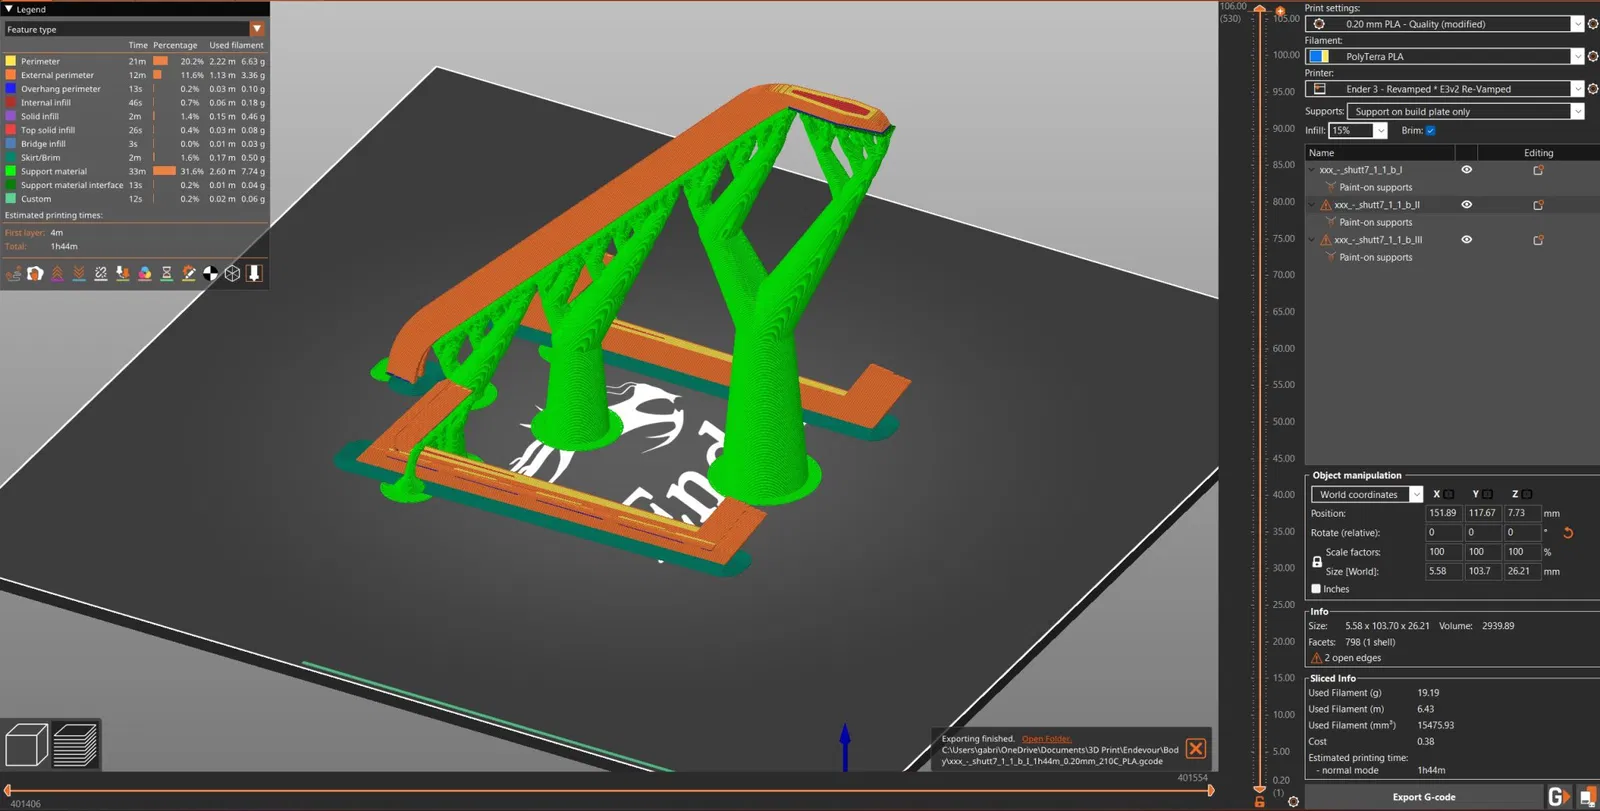Image resolution: width=1600 pixels, height=811 pixels.
Task: Toggle shells wireframe cube icon
Action: [x=233, y=274]
